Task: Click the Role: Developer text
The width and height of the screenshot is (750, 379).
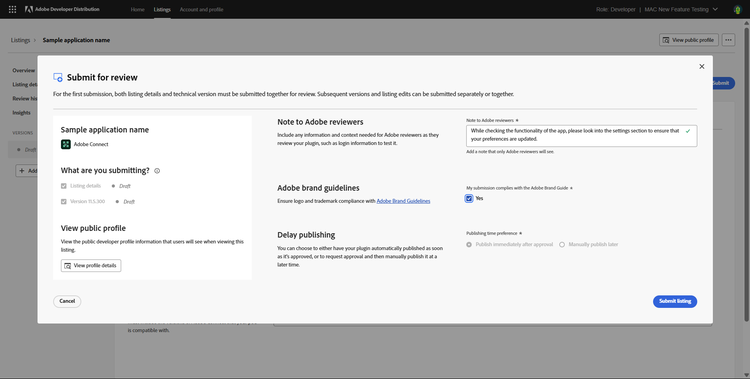Action: click(x=616, y=9)
